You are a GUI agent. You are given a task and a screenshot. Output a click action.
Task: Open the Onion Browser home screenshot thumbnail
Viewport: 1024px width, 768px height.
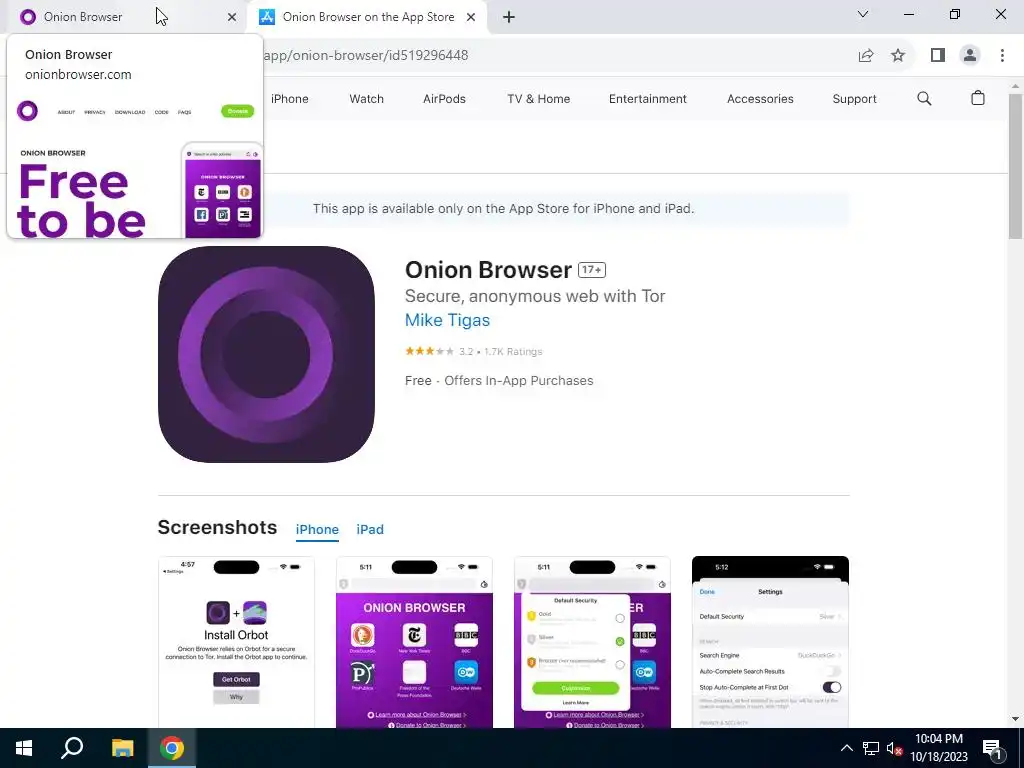[x=414, y=642]
